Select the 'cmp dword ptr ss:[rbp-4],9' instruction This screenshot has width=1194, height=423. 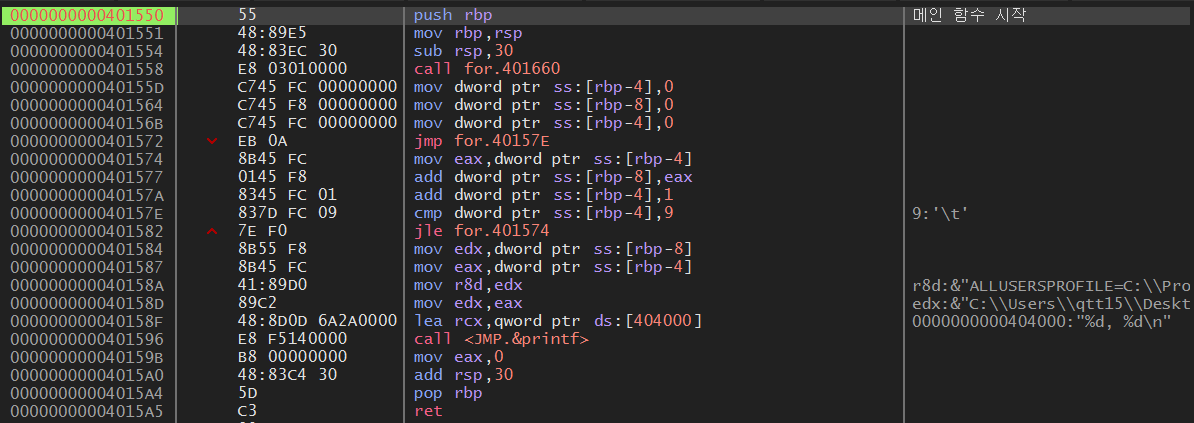click(x=544, y=213)
